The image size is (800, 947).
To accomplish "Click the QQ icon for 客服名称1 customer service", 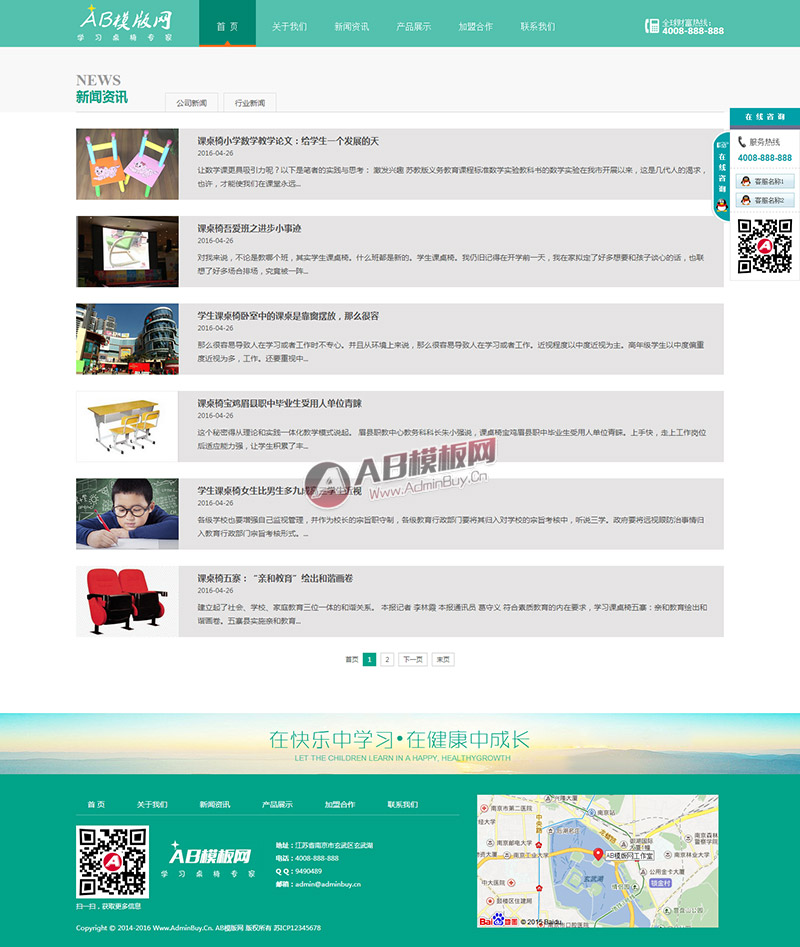I will [x=746, y=181].
